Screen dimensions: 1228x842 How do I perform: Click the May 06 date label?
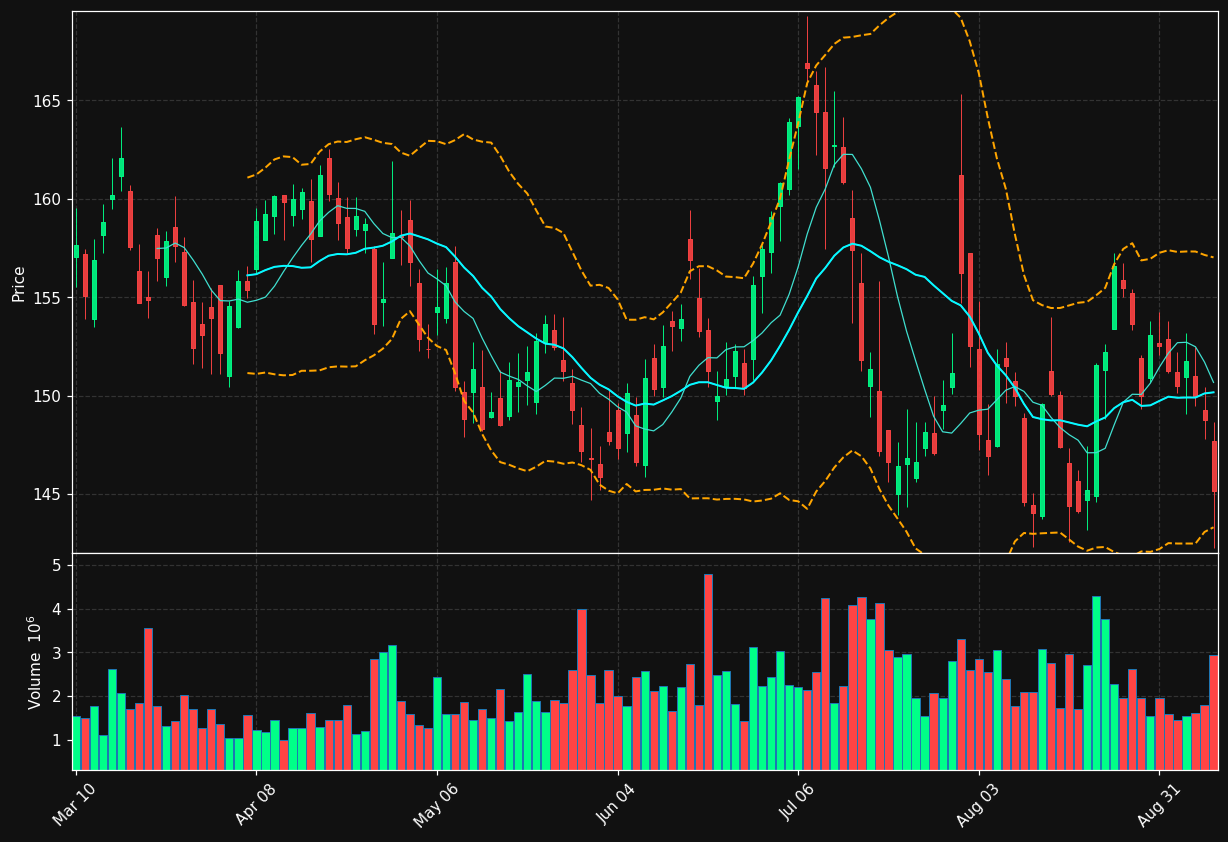tap(435, 804)
